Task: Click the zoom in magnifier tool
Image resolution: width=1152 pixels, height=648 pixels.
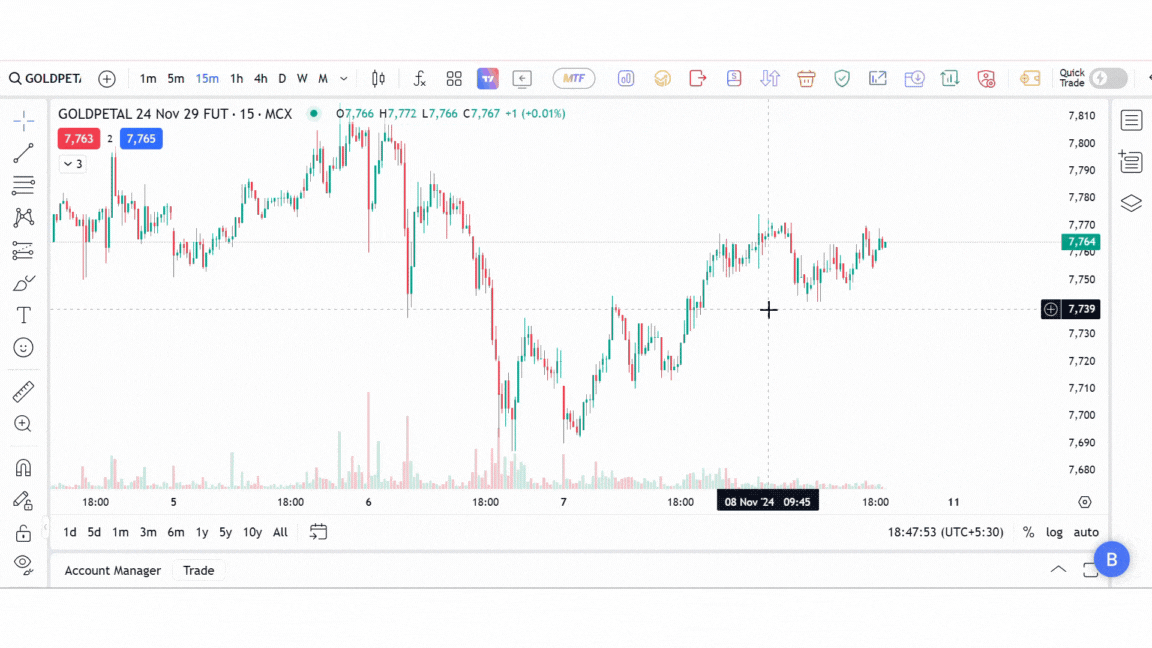Action: [23, 424]
